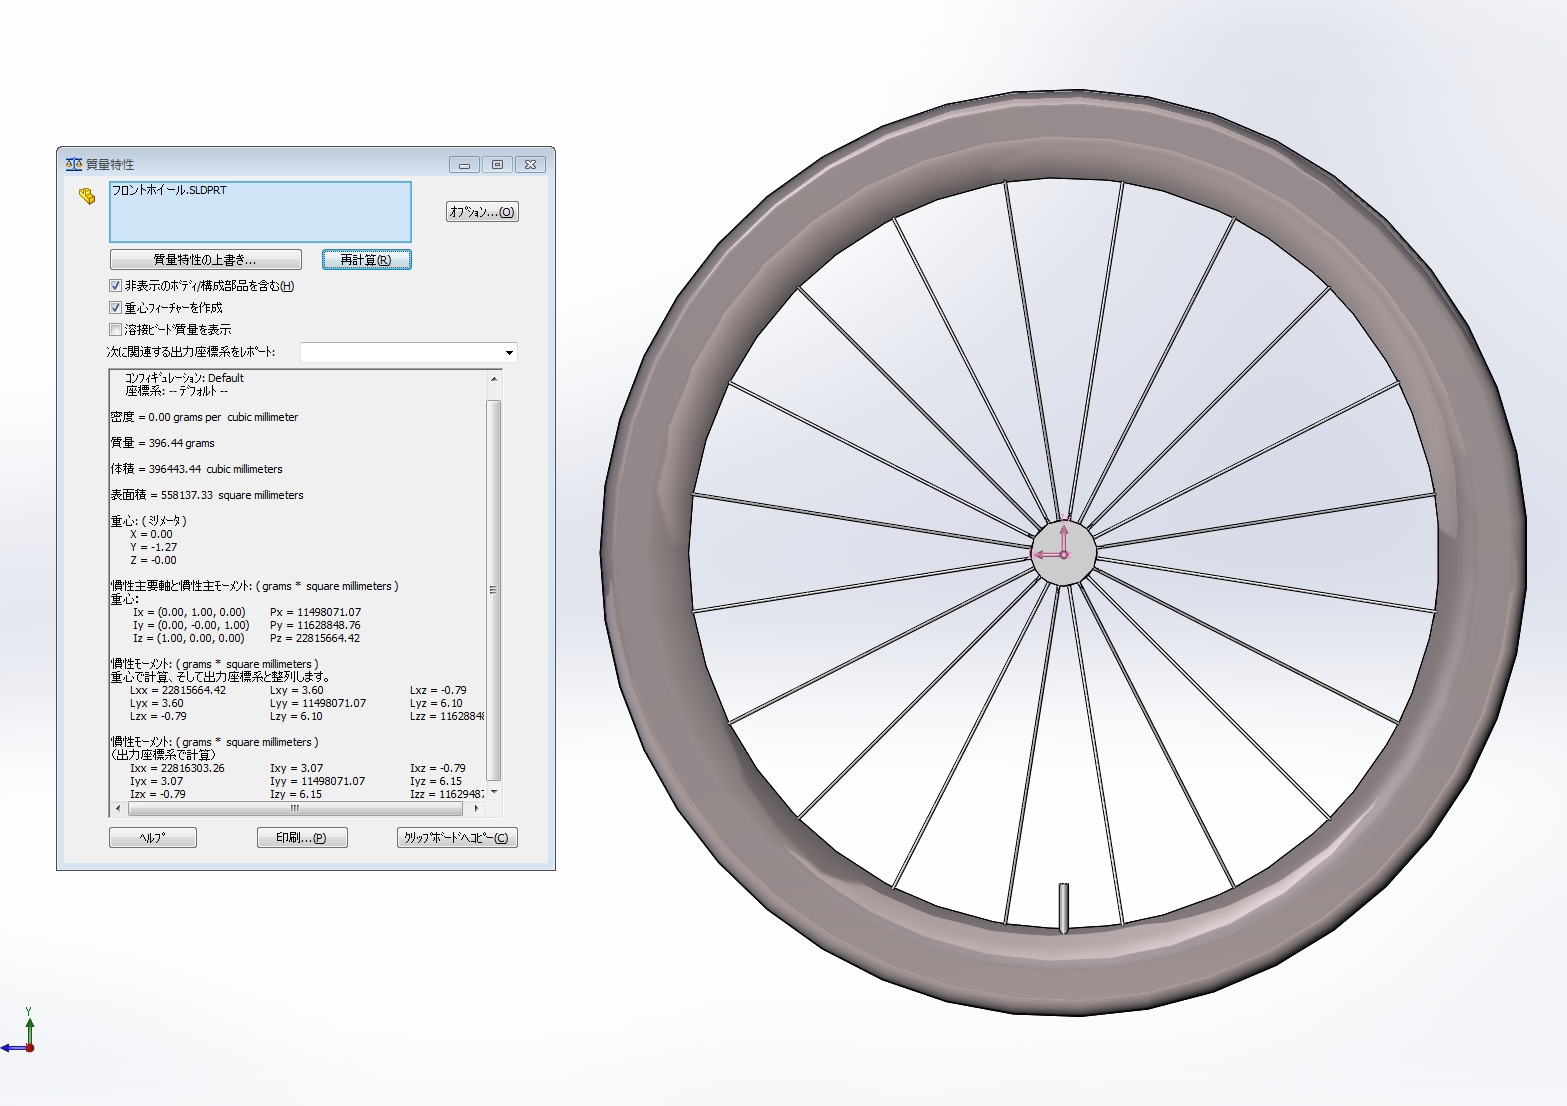1567x1106 pixels.
Task: Click the surface area 558137.33 line
Action: coord(207,495)
